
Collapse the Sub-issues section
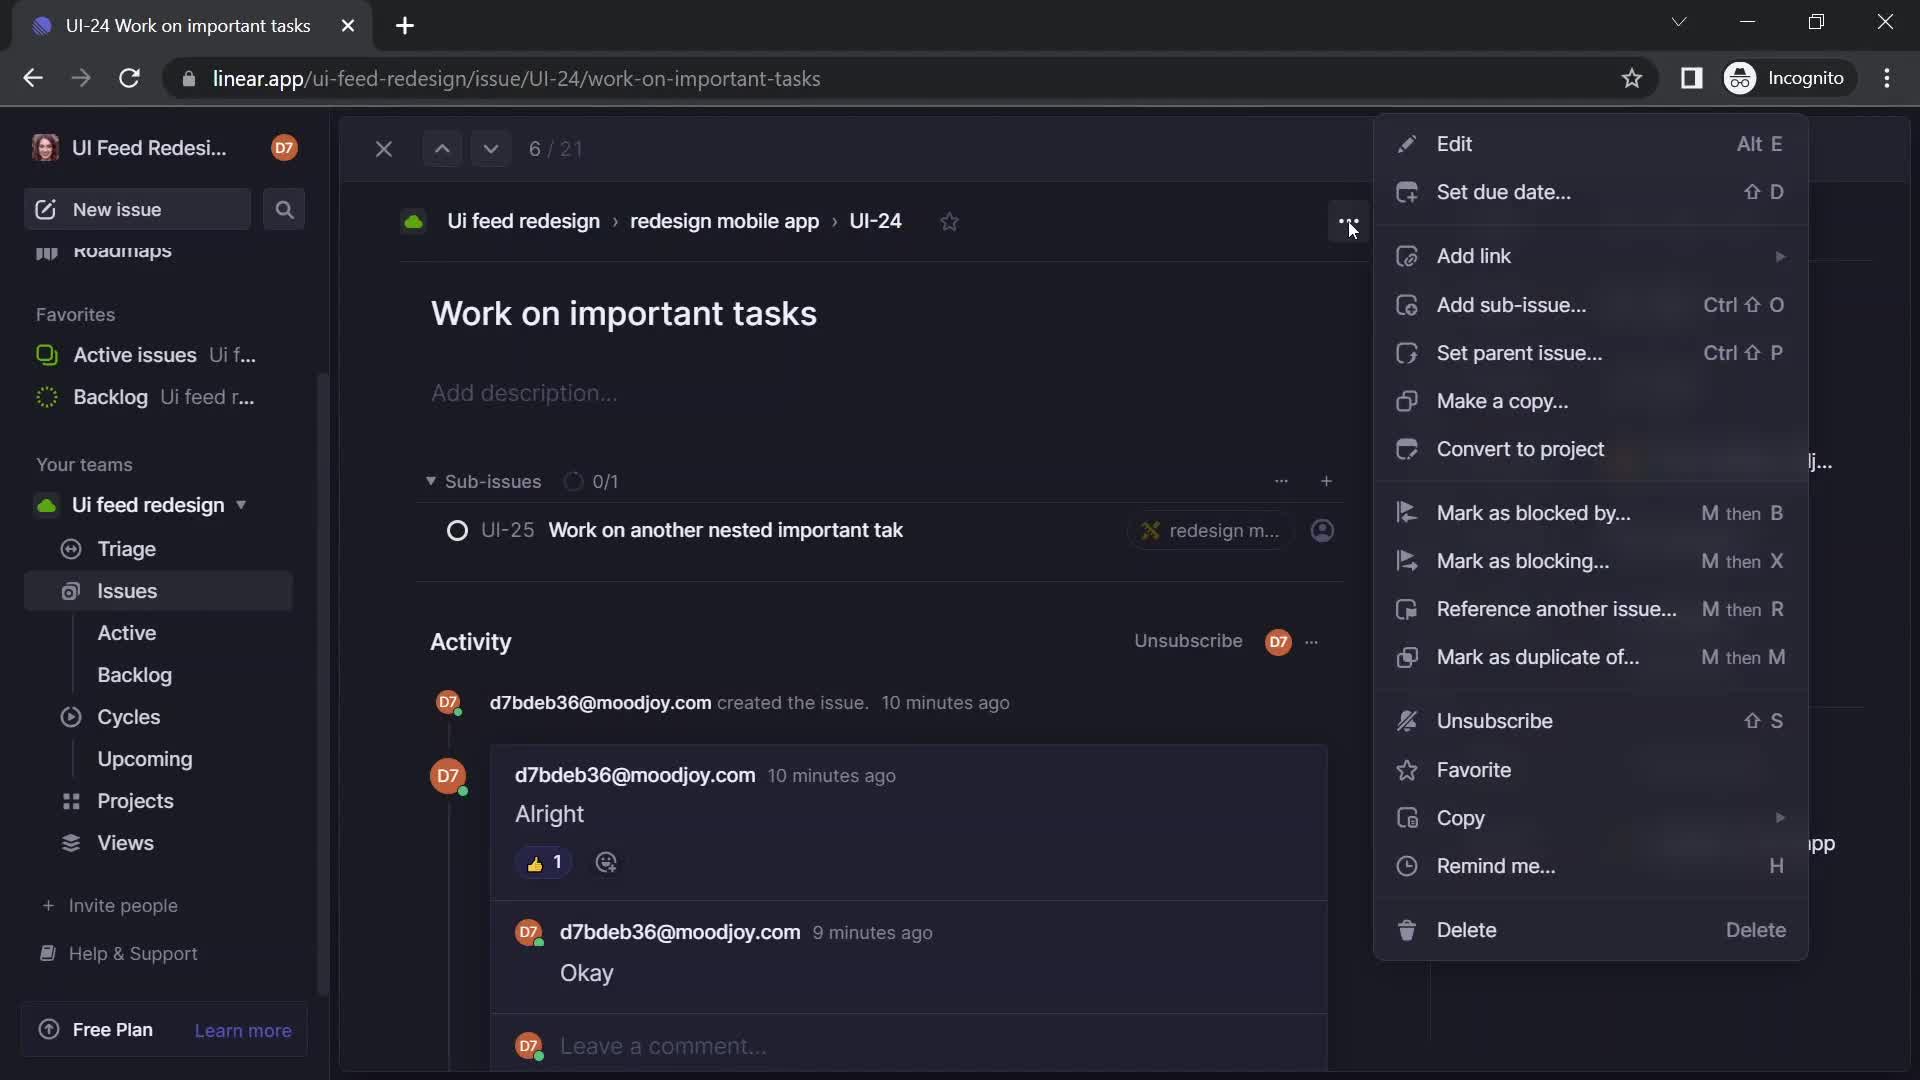click(x=431, y=481)
